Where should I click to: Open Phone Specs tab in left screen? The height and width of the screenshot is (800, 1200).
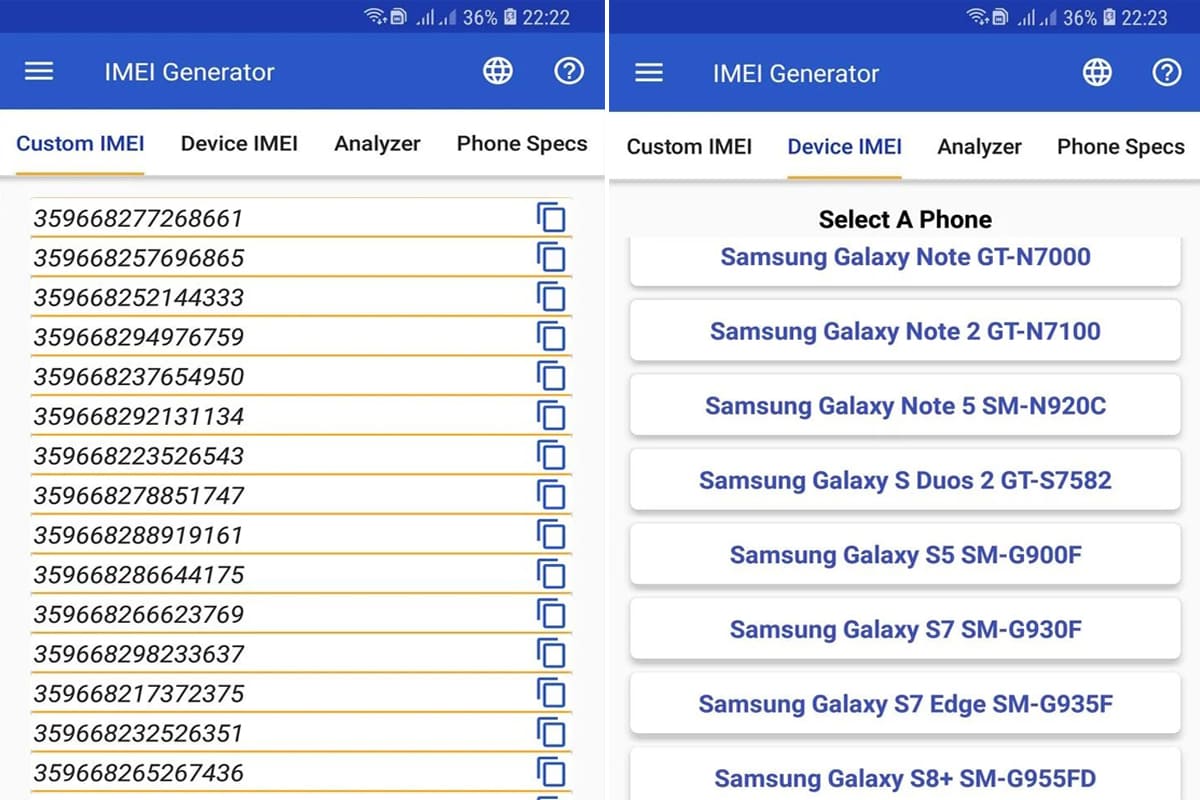pyautogui.click(x=522, y=143)
